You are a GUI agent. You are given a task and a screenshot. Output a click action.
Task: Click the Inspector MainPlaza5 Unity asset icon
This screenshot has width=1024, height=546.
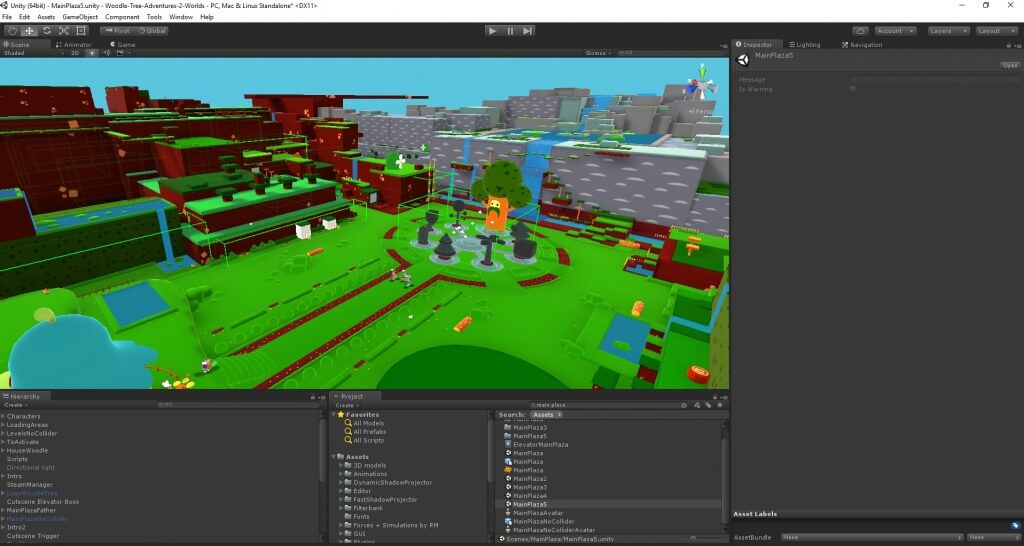(x=743, y=60)
